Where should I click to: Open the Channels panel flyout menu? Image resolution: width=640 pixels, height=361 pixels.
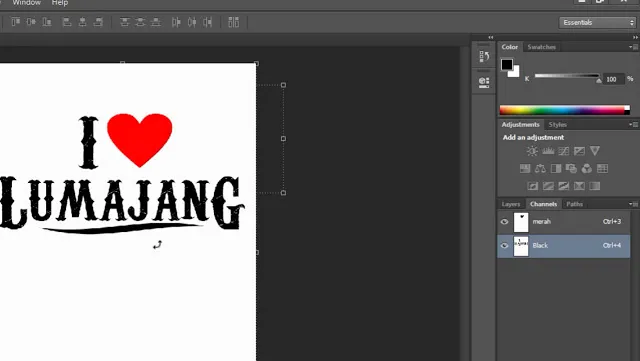pos(633,204)
